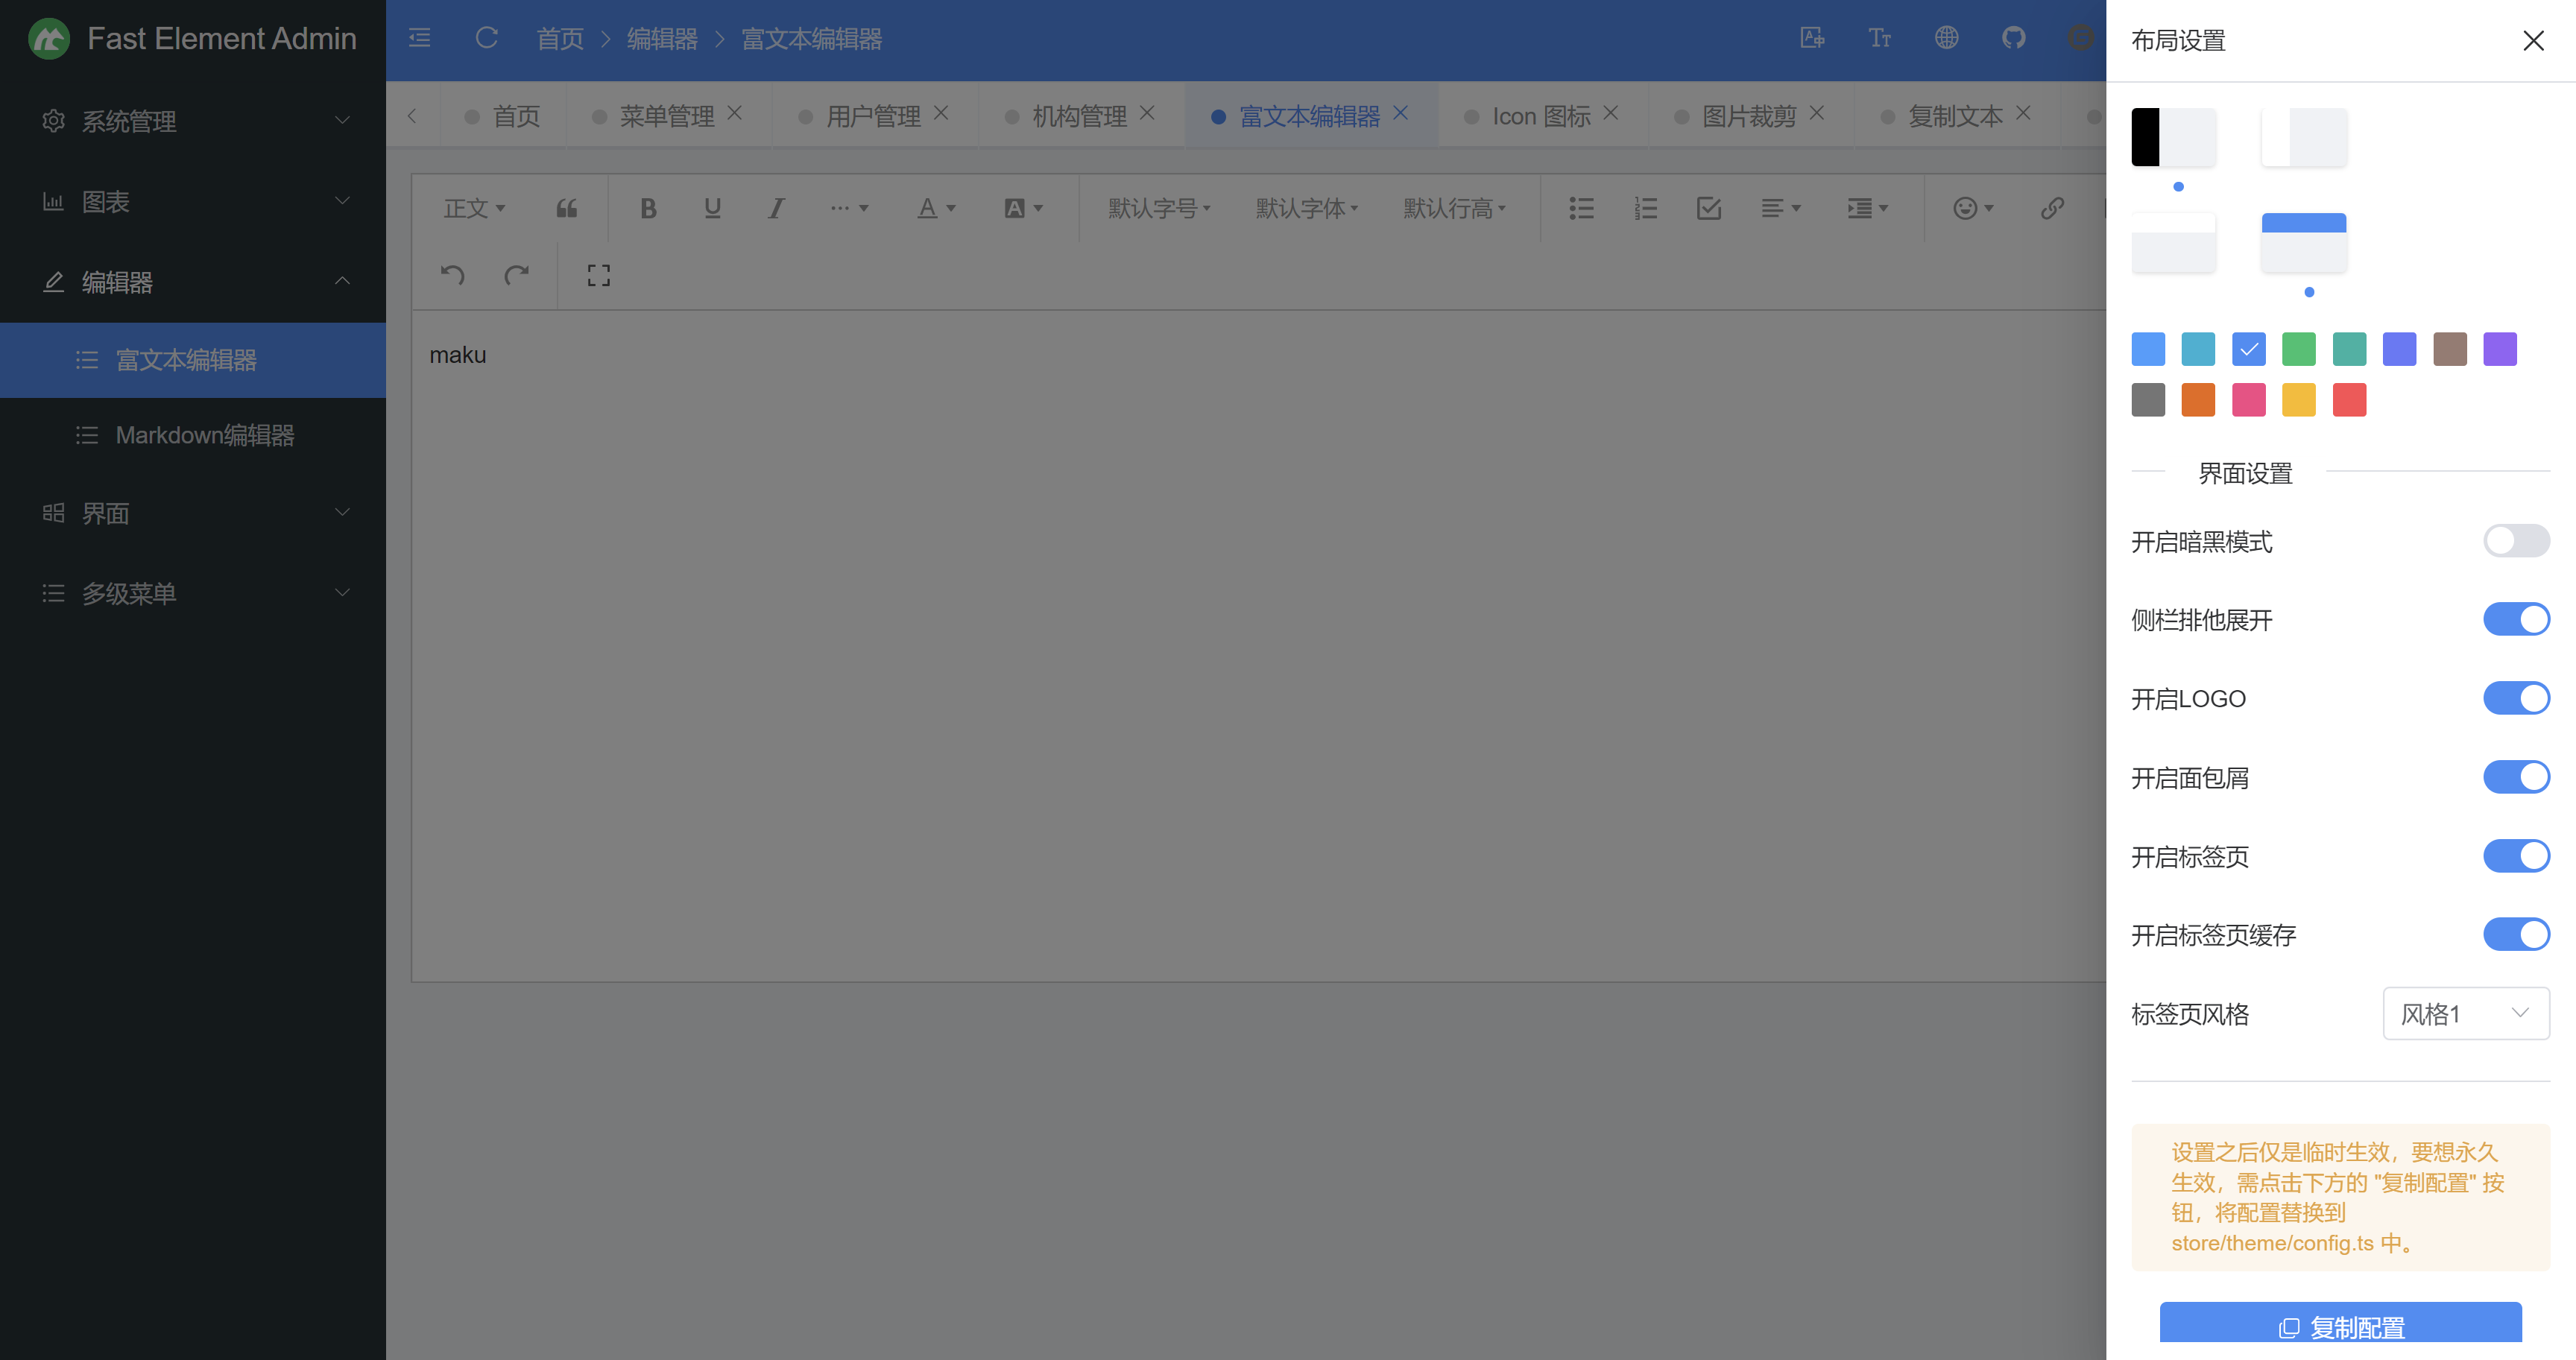Viewport: 2576px width, 1360px height.
Task: Undo the last edit
Action: point(453,275)
